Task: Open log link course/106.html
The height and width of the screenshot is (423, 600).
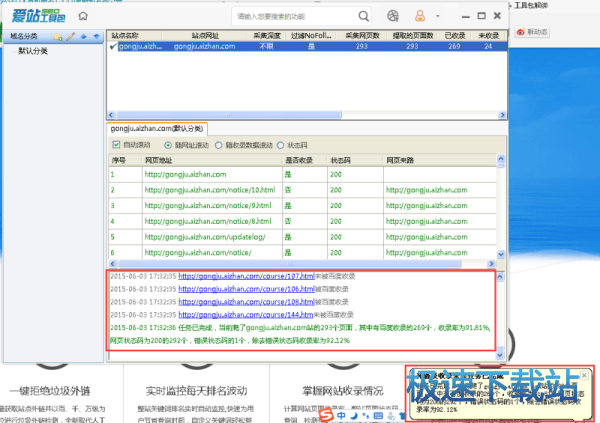Action: 246,289
